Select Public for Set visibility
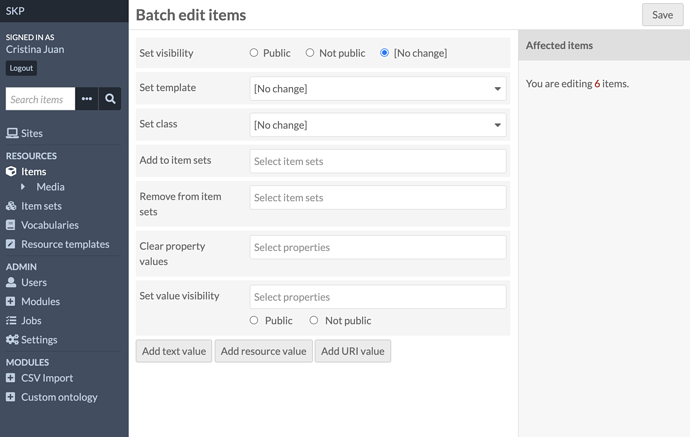 click(254, 53)
